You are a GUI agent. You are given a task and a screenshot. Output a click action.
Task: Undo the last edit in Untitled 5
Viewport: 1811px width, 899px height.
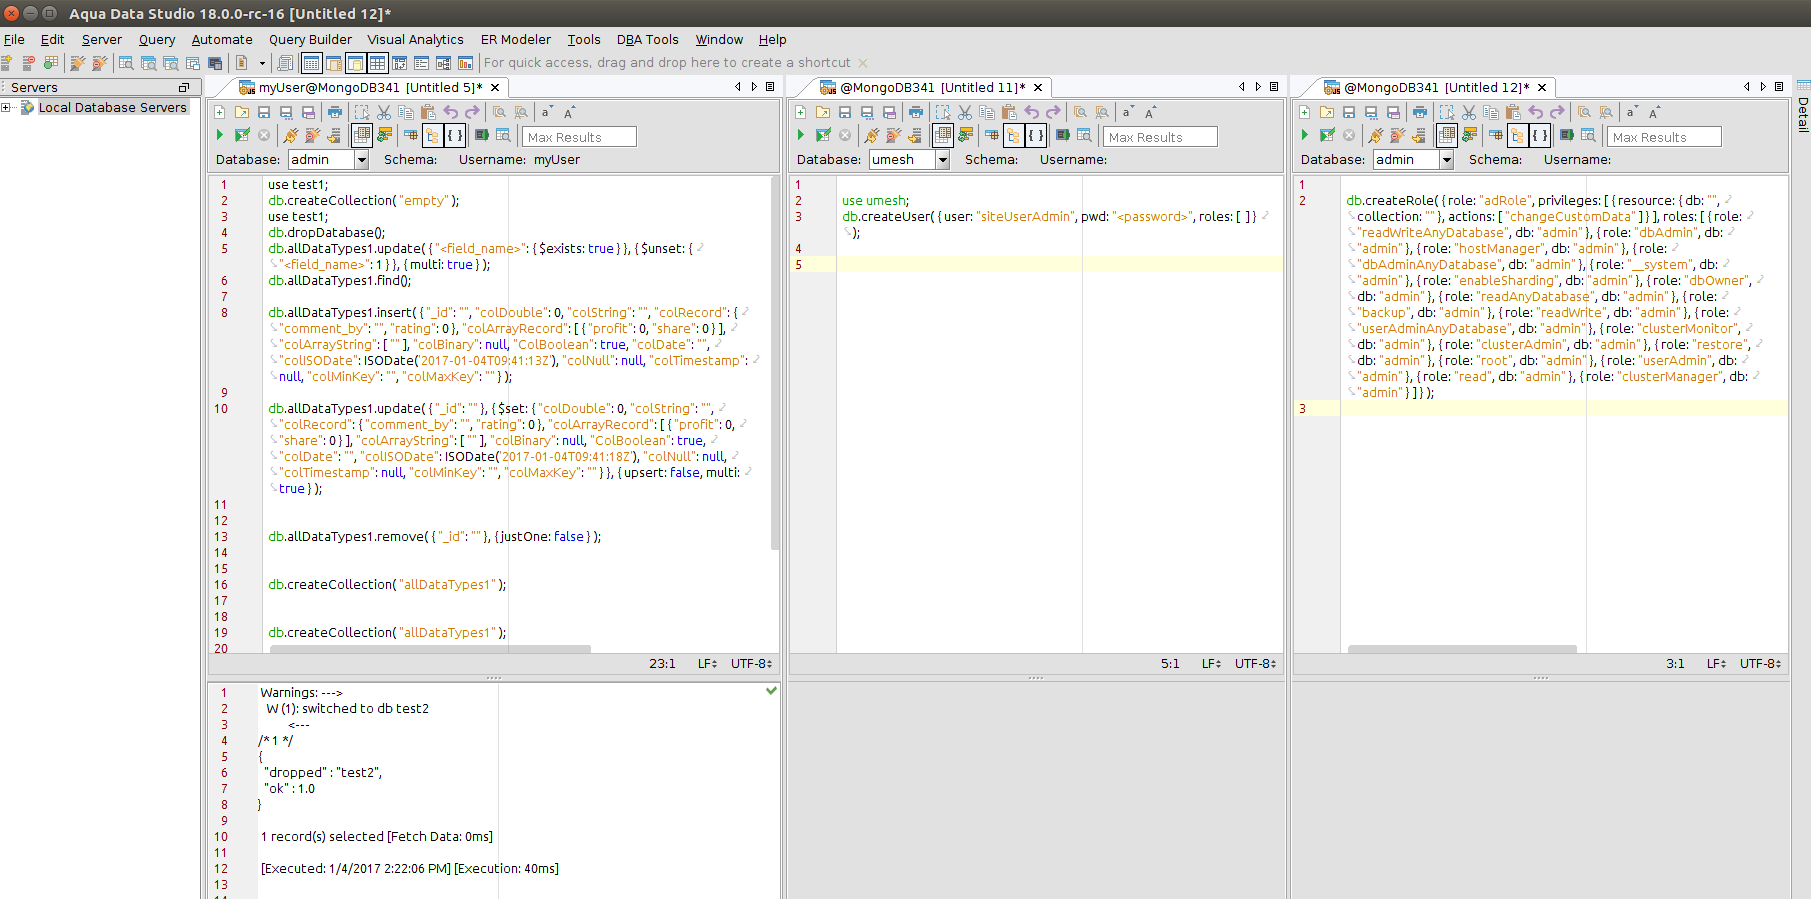(x=451, y=112)
